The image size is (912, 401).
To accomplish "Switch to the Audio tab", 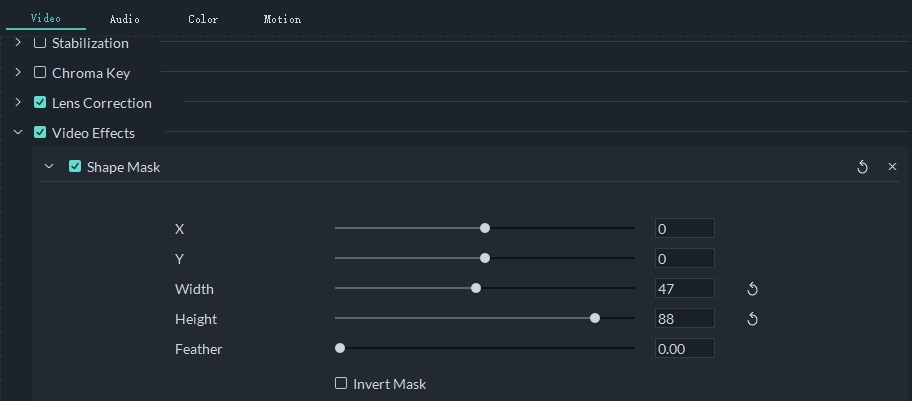I will [x=125, y=19].
